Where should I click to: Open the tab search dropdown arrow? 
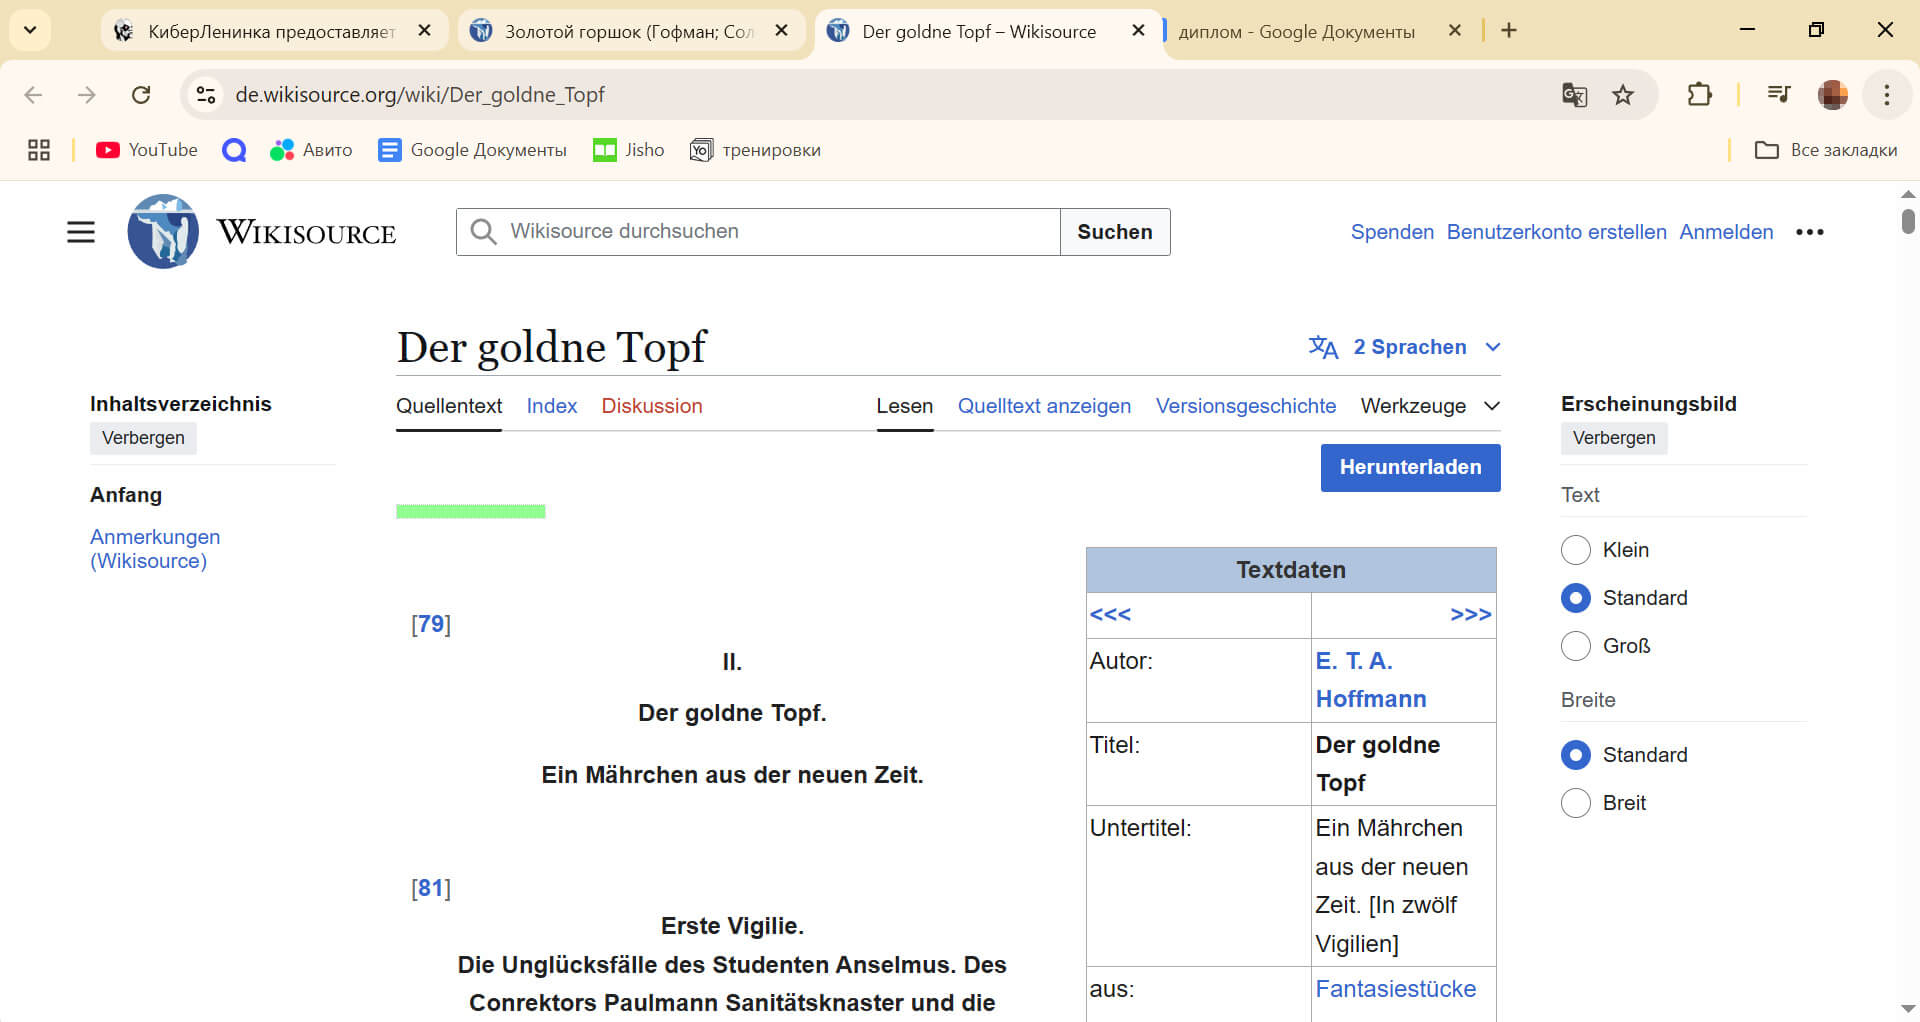tap(30, 30)
